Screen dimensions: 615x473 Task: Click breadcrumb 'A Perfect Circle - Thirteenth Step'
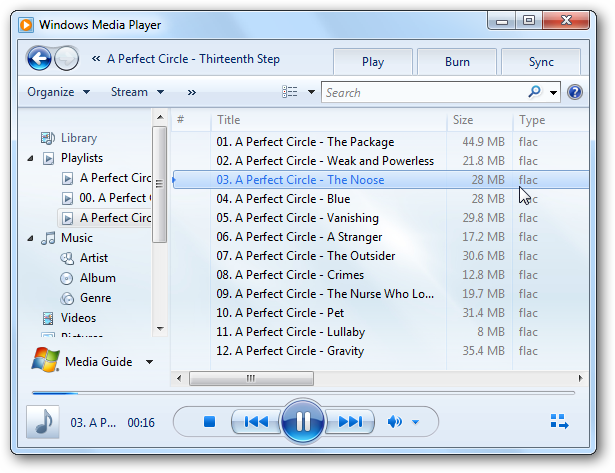coord(193,59)
